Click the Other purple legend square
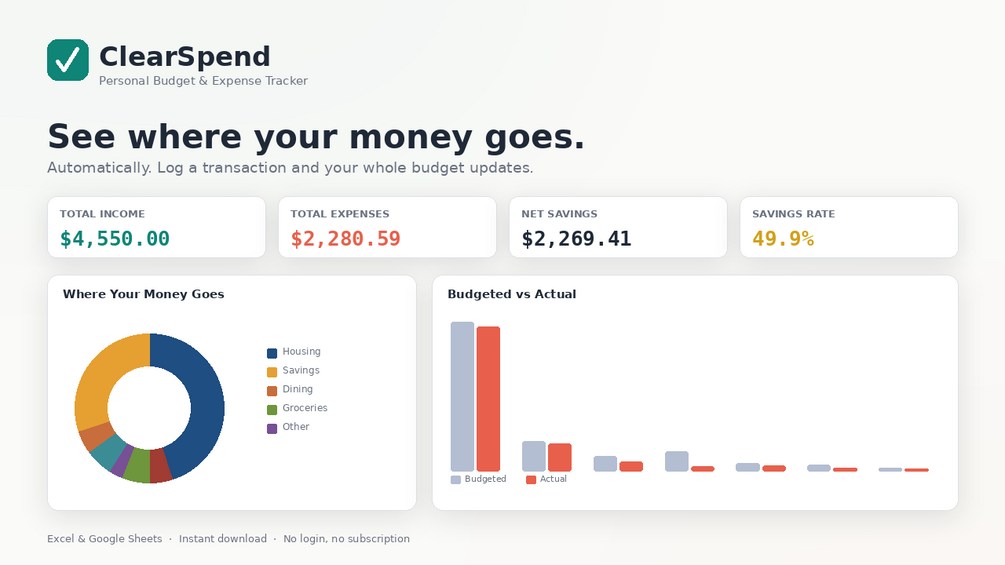 tap(272, 429)
